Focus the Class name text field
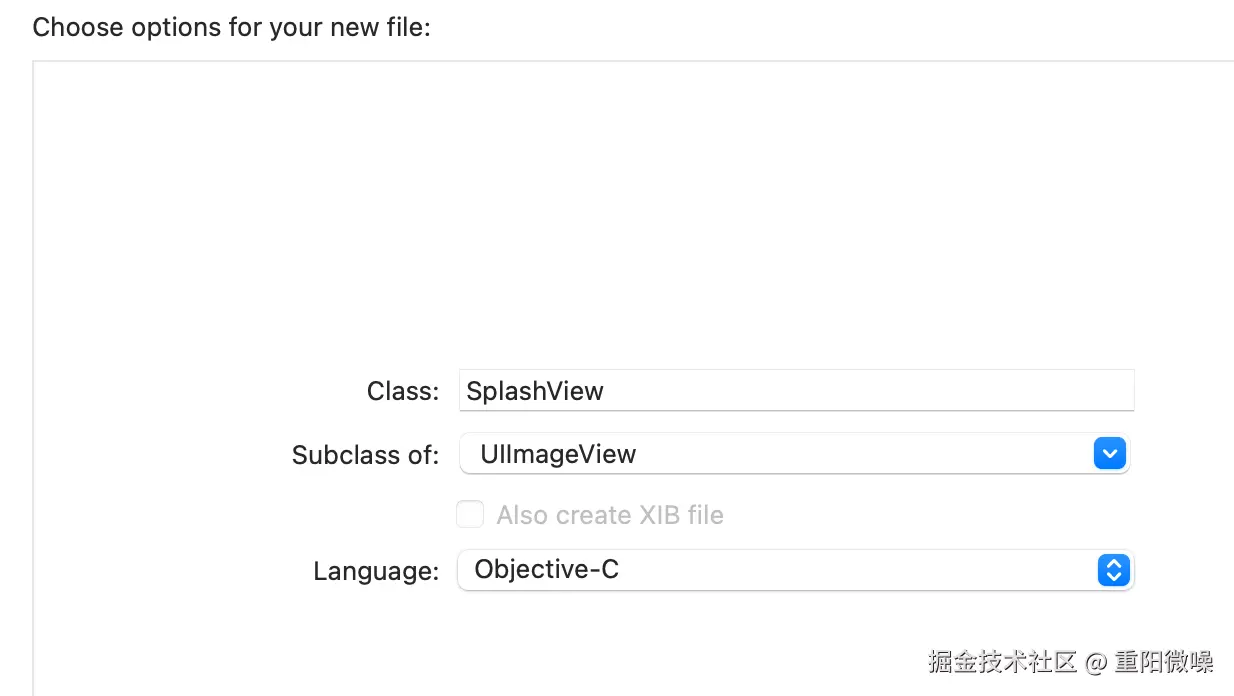Image resolution: width=1234 pixels, height=696 pixels. tap(796, 390)
